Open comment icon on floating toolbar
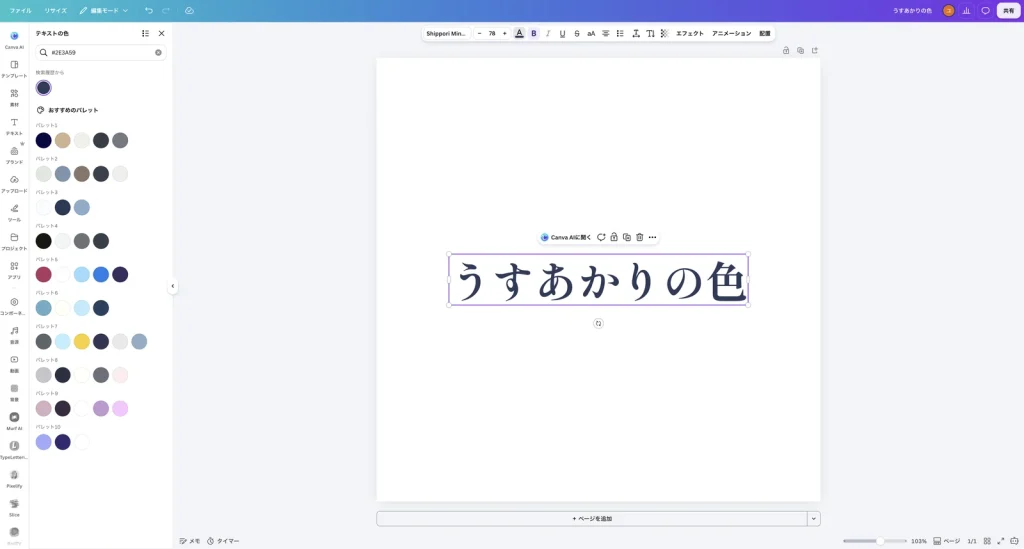Screen dimensions: 1024x549 [601, 237]
